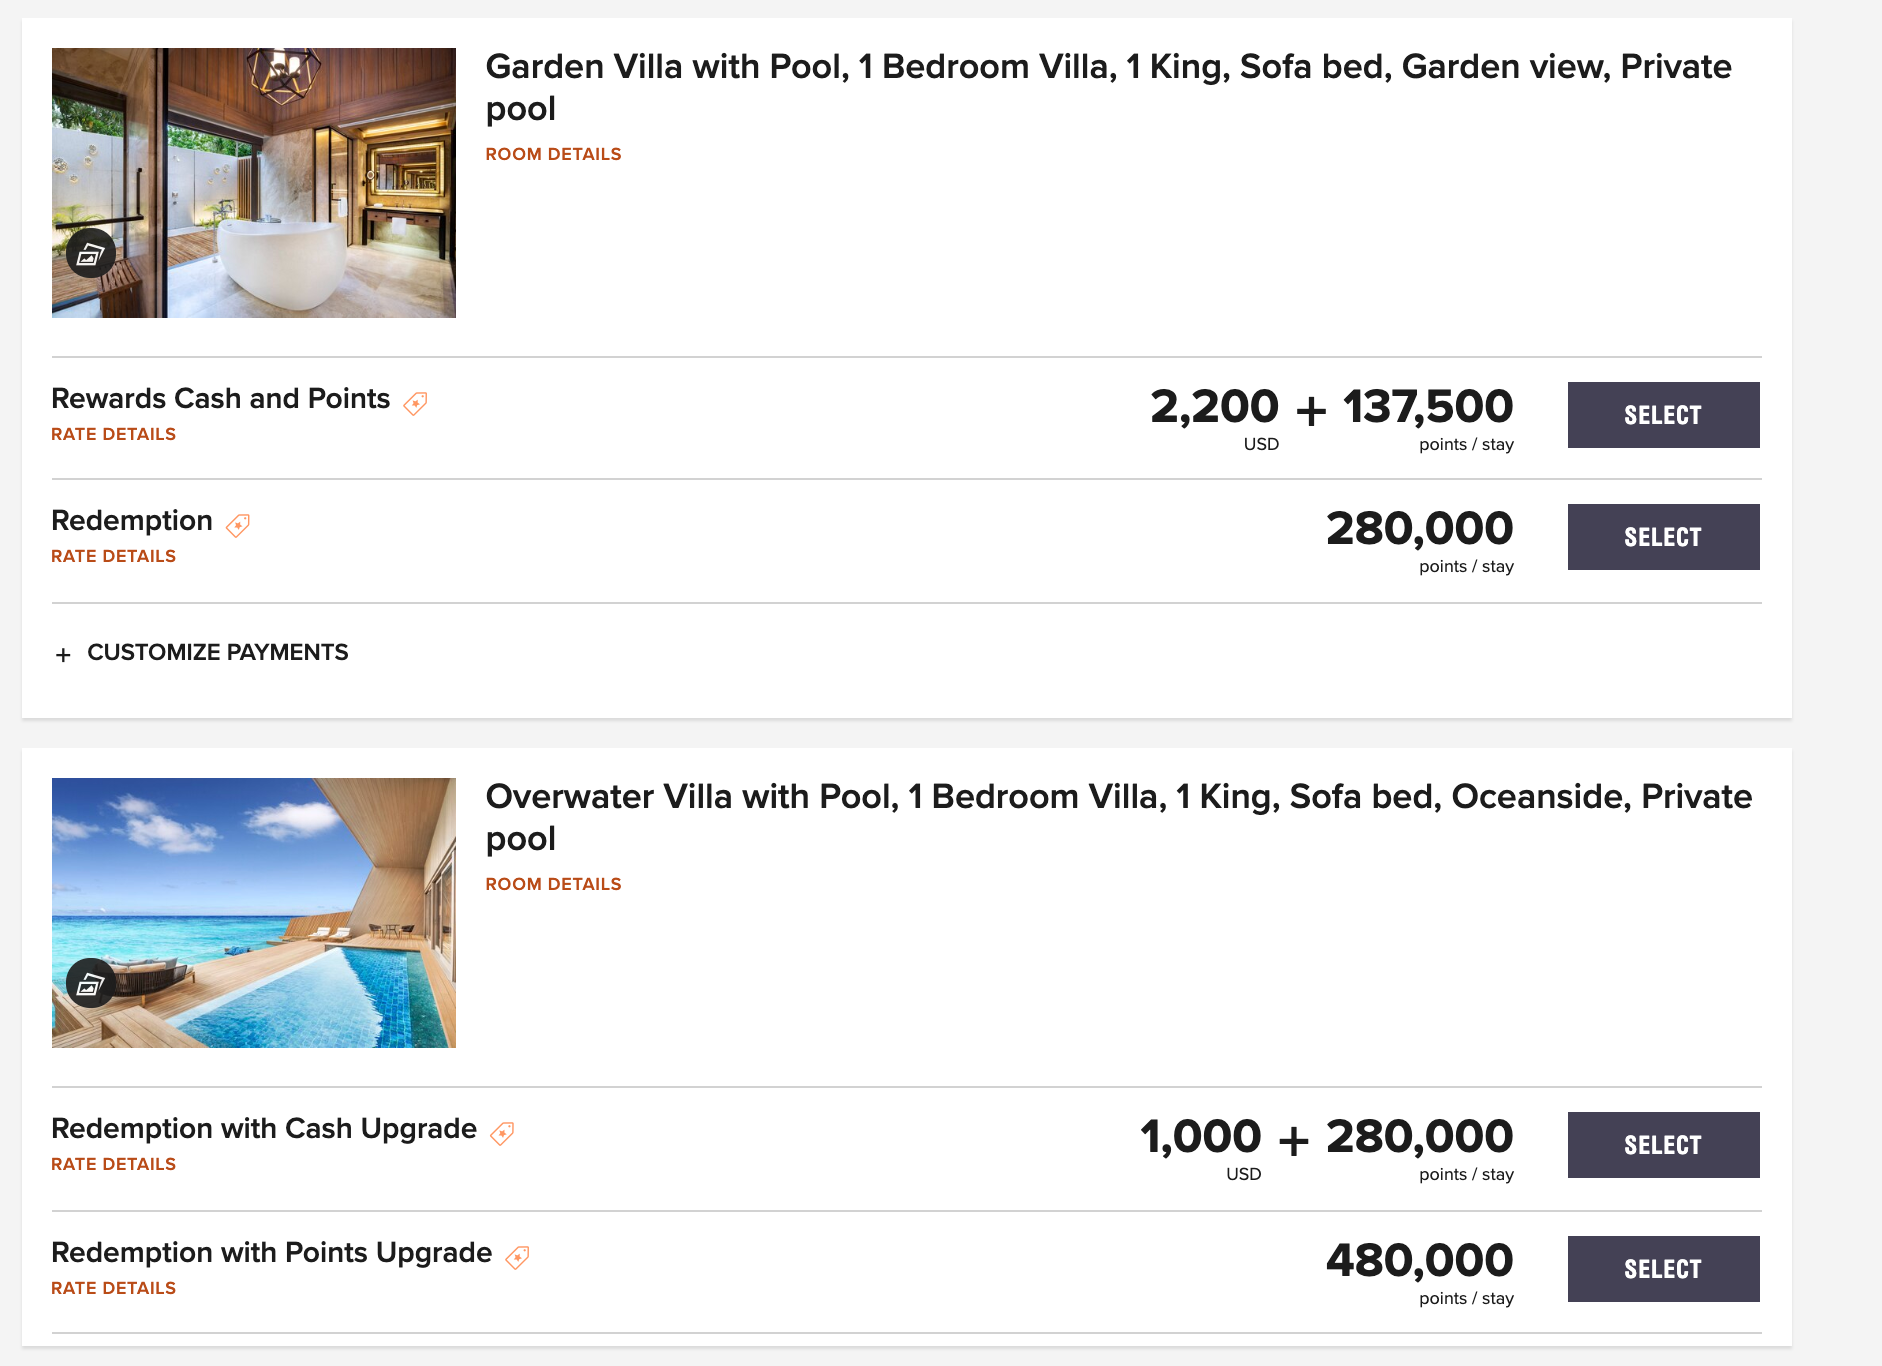The width and height of the screenshot is (1882, 1366).
Task: View Rate Details under Redemption
Action: 113,556
